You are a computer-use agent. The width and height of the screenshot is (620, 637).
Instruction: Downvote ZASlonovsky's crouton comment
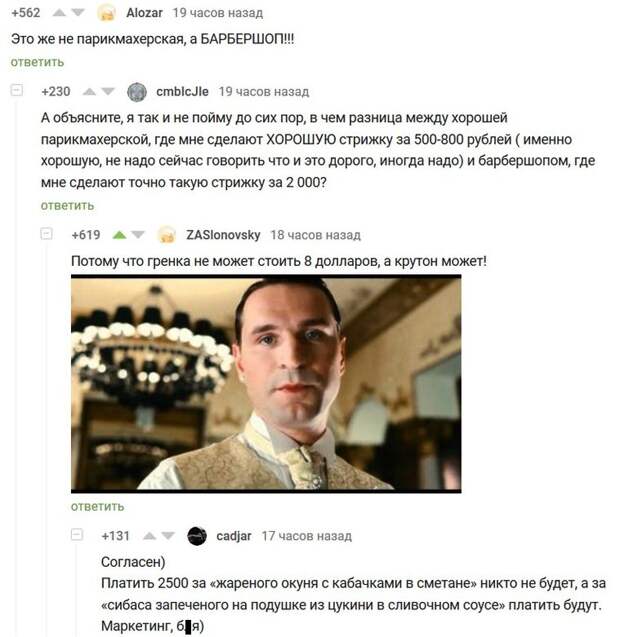click(138, 235)
